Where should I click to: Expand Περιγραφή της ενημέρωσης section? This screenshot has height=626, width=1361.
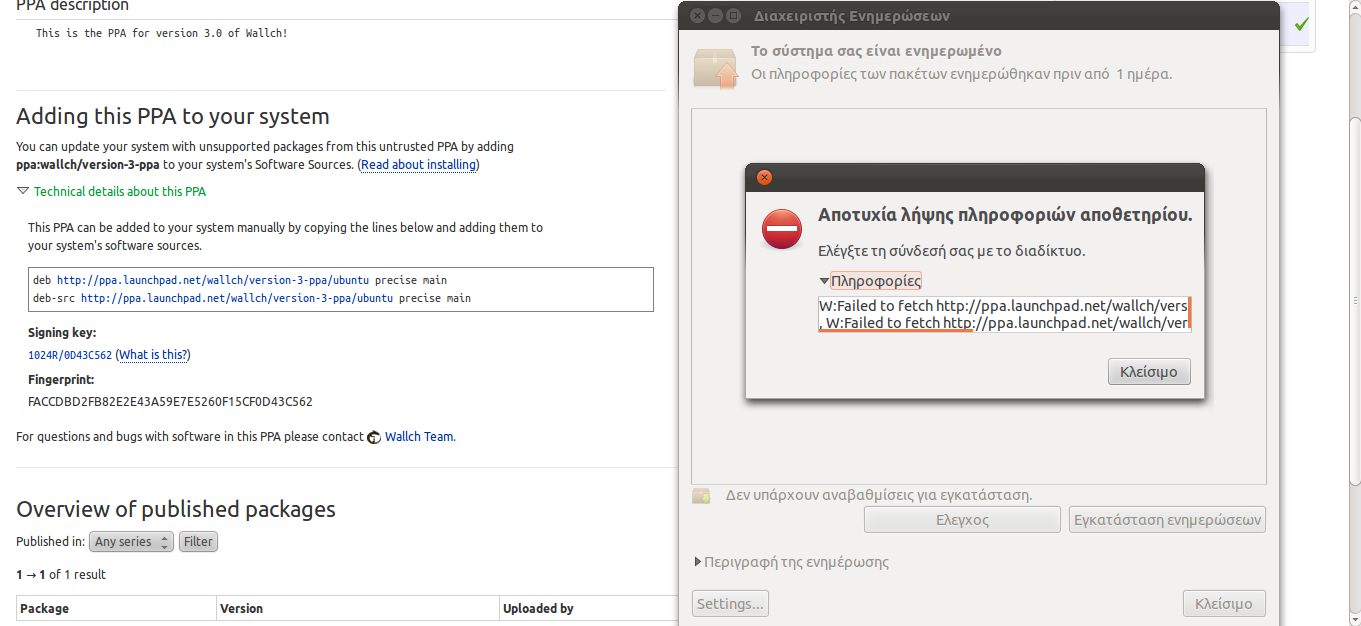pos(791,562)
